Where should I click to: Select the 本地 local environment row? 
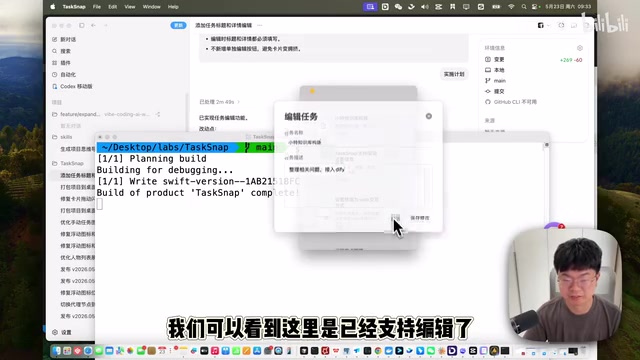point(495,70)
